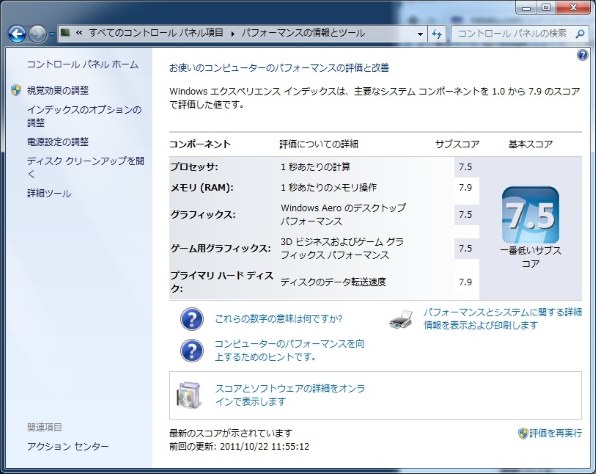The image size is (596, 474).
Task: Expand the breadcrumb arrow after すべてのコントロール パネル項目
Action: pos(233,34)
